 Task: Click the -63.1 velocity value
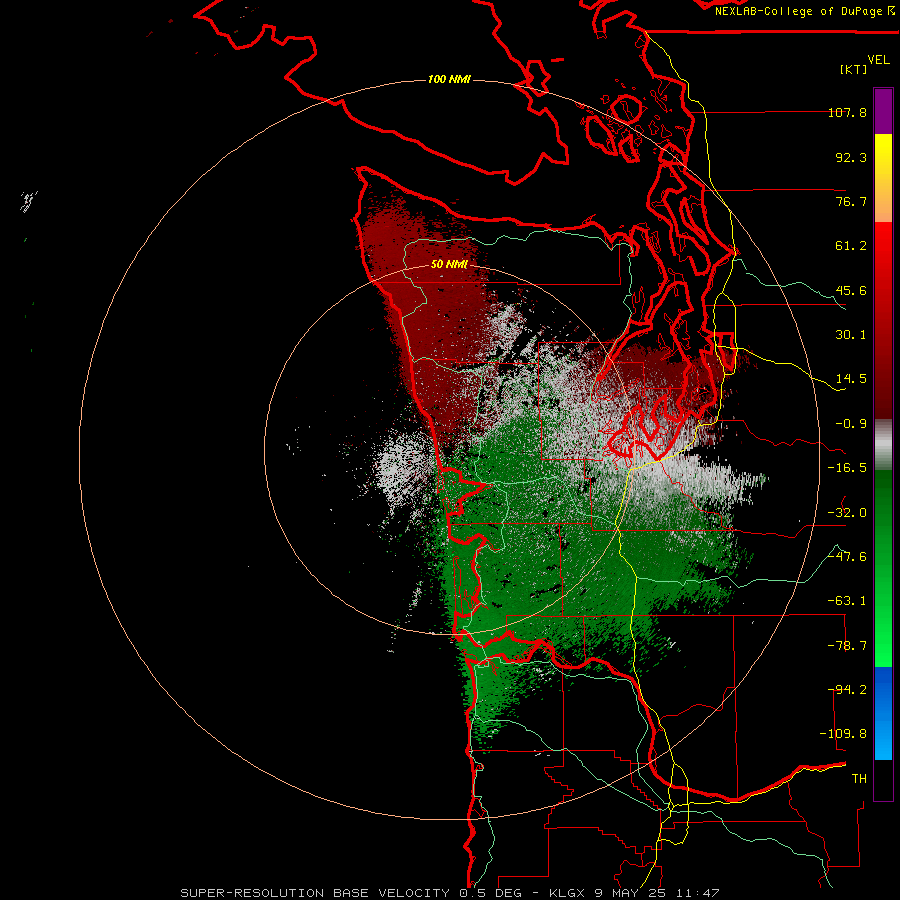pyautogui.click(x=847, y=601)
